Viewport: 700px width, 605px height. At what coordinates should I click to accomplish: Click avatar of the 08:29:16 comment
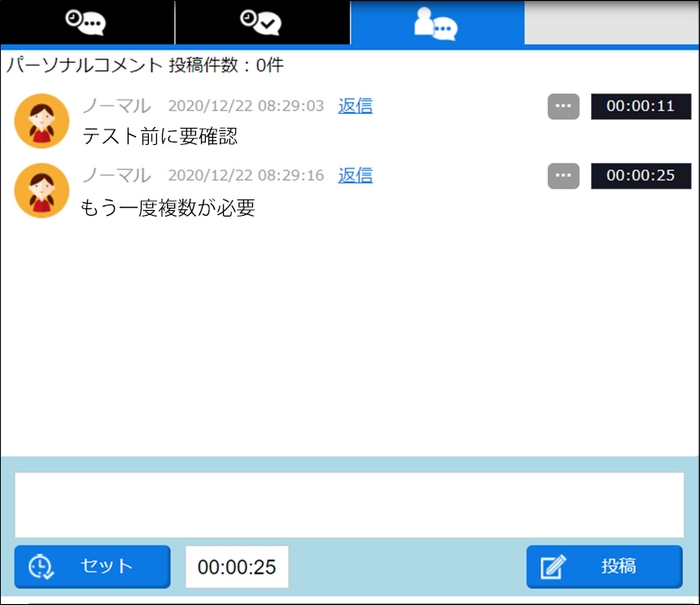42,191
